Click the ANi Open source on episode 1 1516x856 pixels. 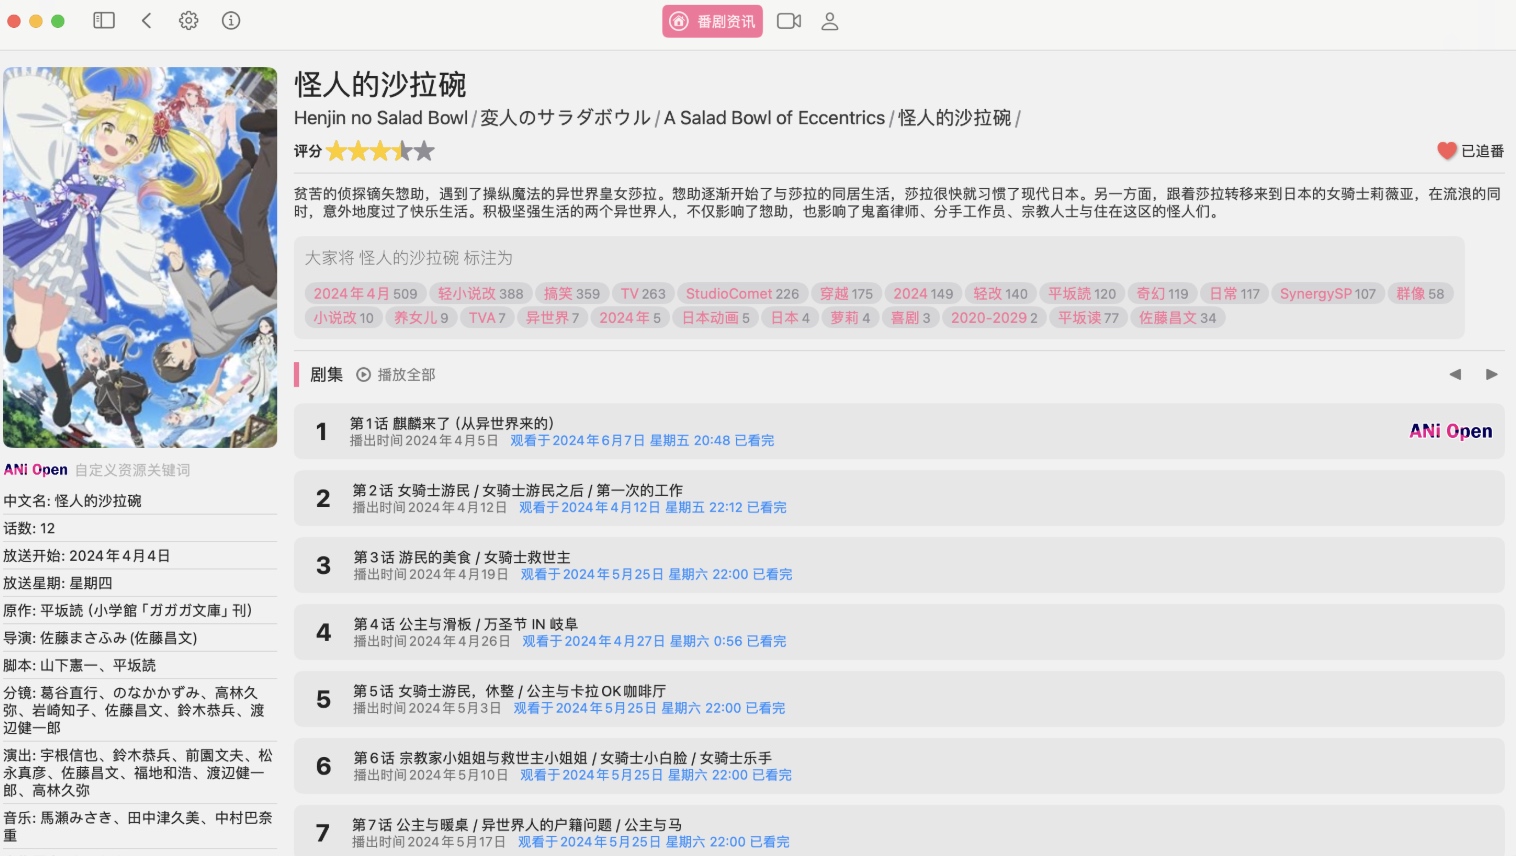(1450, 431)
